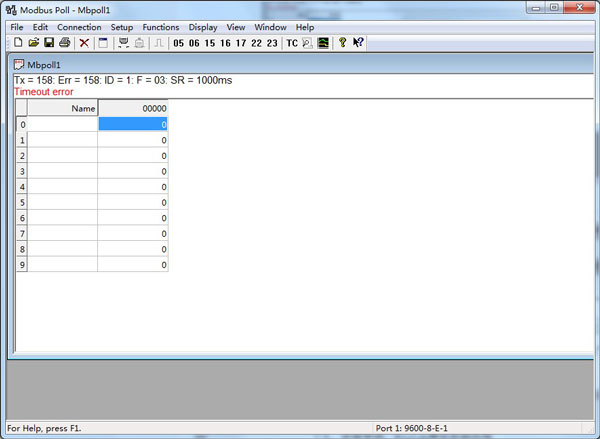
Task: Click the Connect icon in toolbar
Action: [123, 43]
